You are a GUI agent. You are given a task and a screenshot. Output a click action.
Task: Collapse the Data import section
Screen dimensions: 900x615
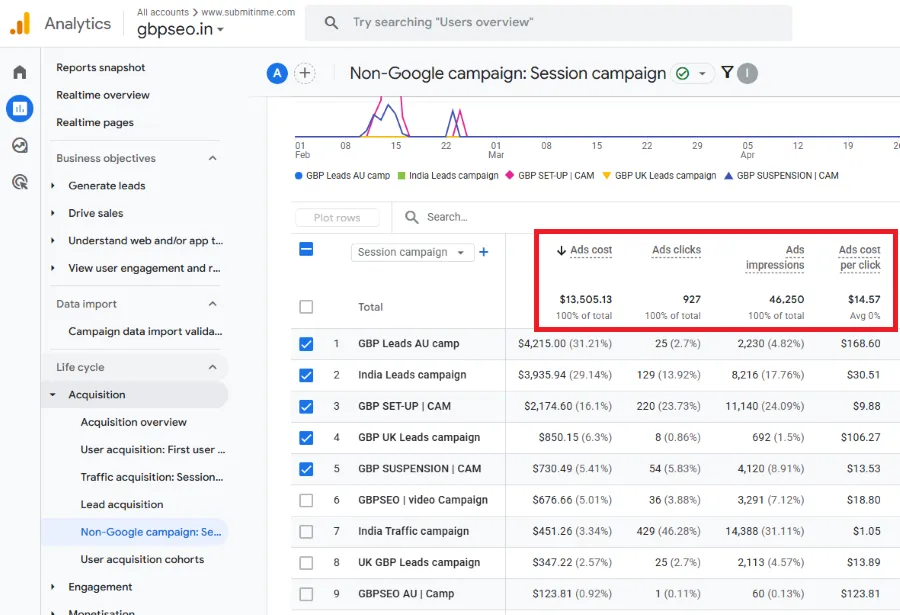213,304
